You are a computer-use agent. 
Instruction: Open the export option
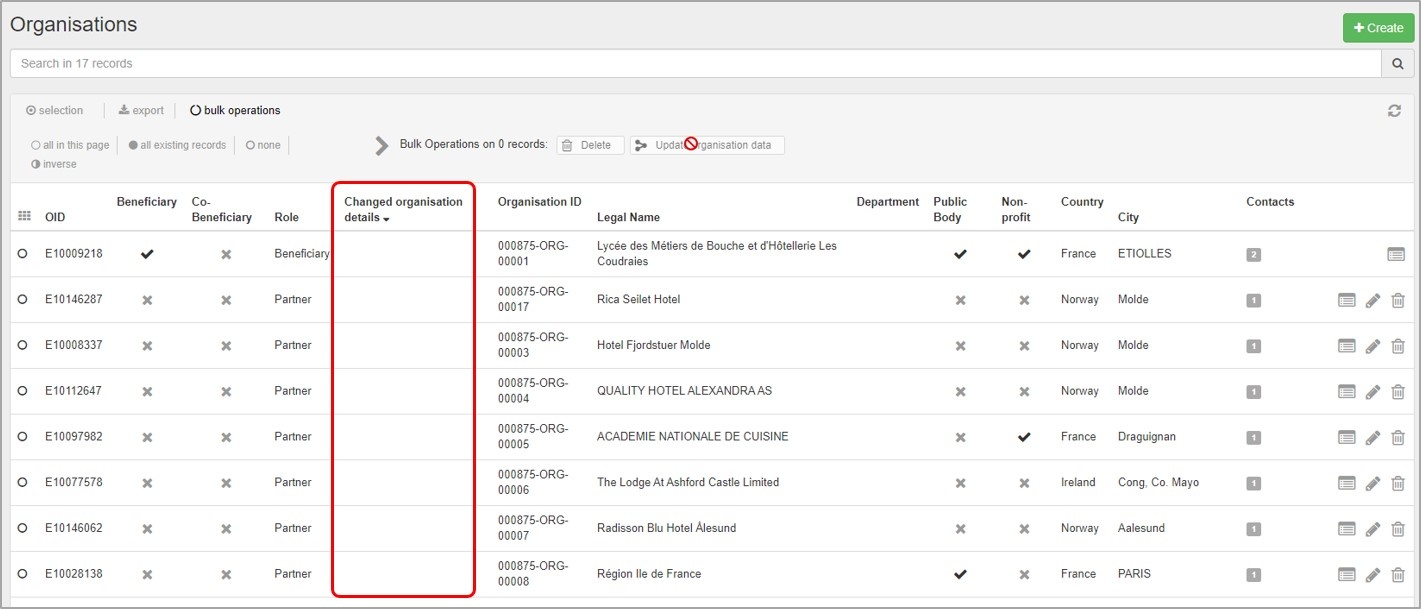[141, 111]
